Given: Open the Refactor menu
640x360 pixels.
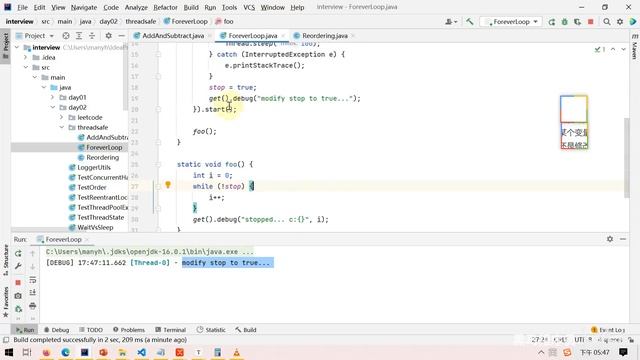Looking at the screenshot, I should [x=165, y=7].
